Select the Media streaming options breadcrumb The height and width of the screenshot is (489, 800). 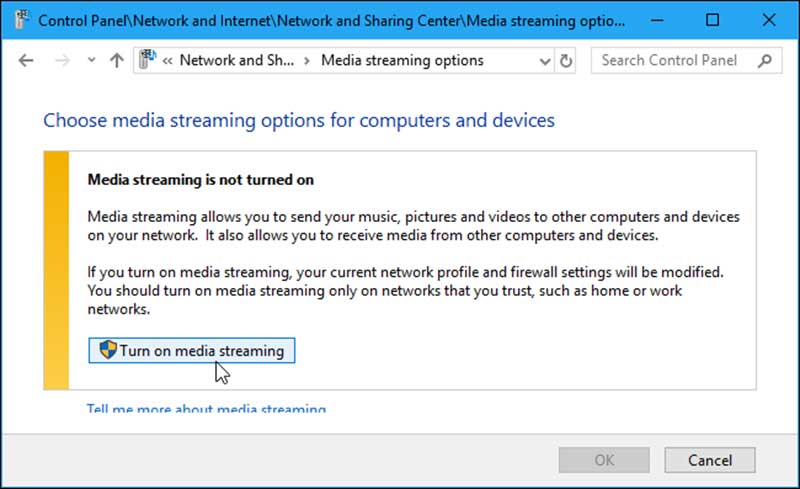point(402,61)
